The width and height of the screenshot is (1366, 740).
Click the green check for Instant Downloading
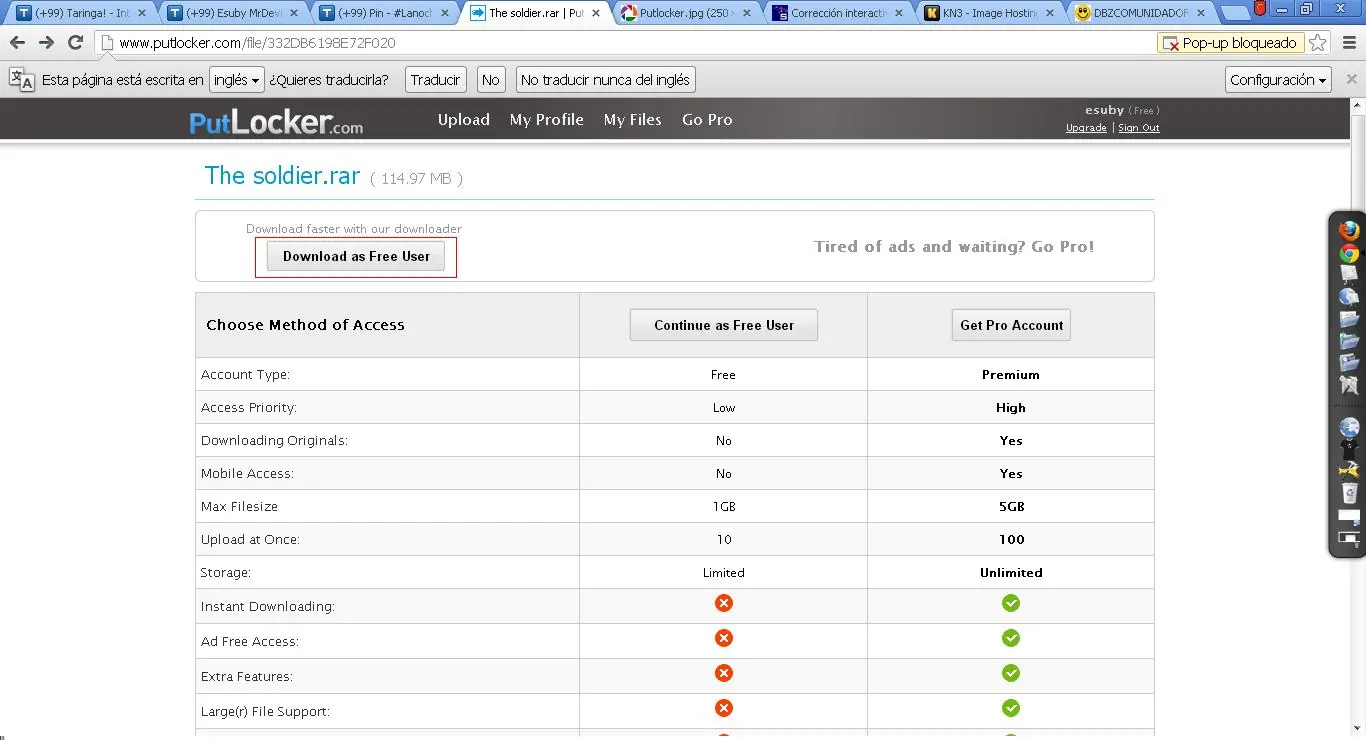pos(1011,603)
